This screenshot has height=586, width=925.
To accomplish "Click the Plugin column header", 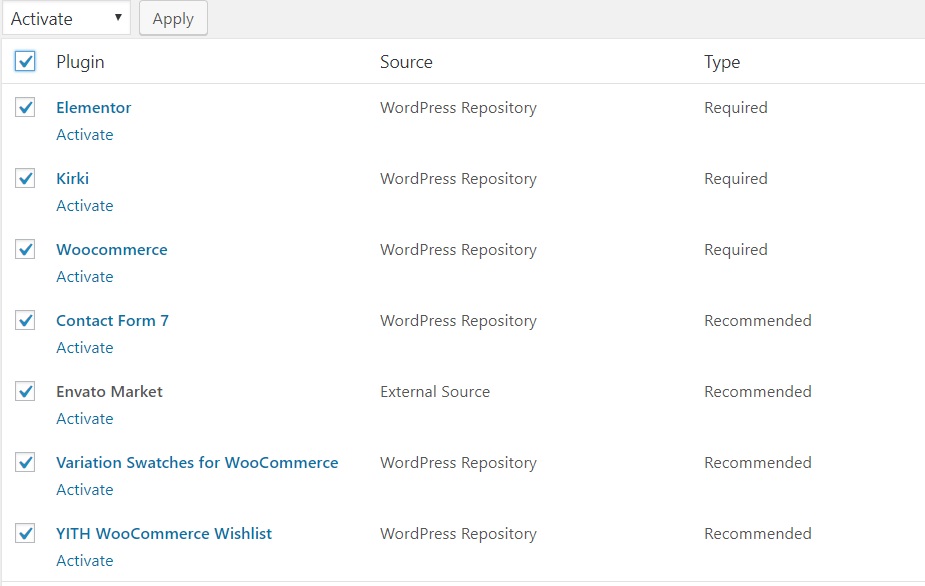I will point(80,62).
